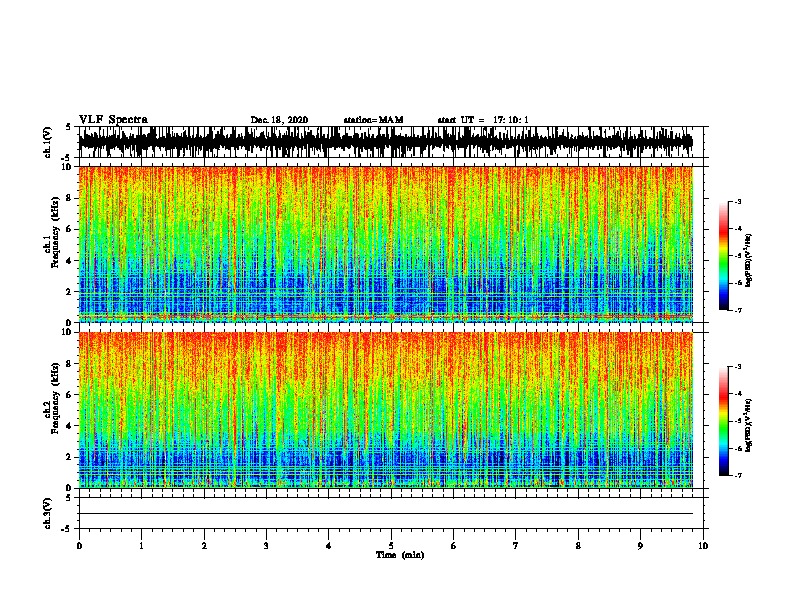This screenshot has height=612, width=792.
Task: Click the "-5" label on ch.2 color bar
Action: (x=738, y=421)
